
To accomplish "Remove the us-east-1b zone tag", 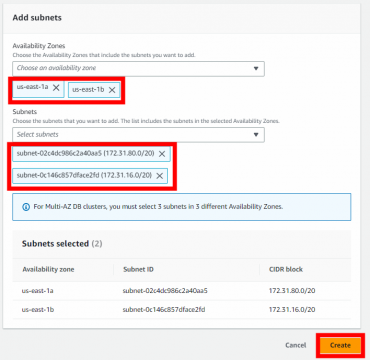I will coord(112,90).
